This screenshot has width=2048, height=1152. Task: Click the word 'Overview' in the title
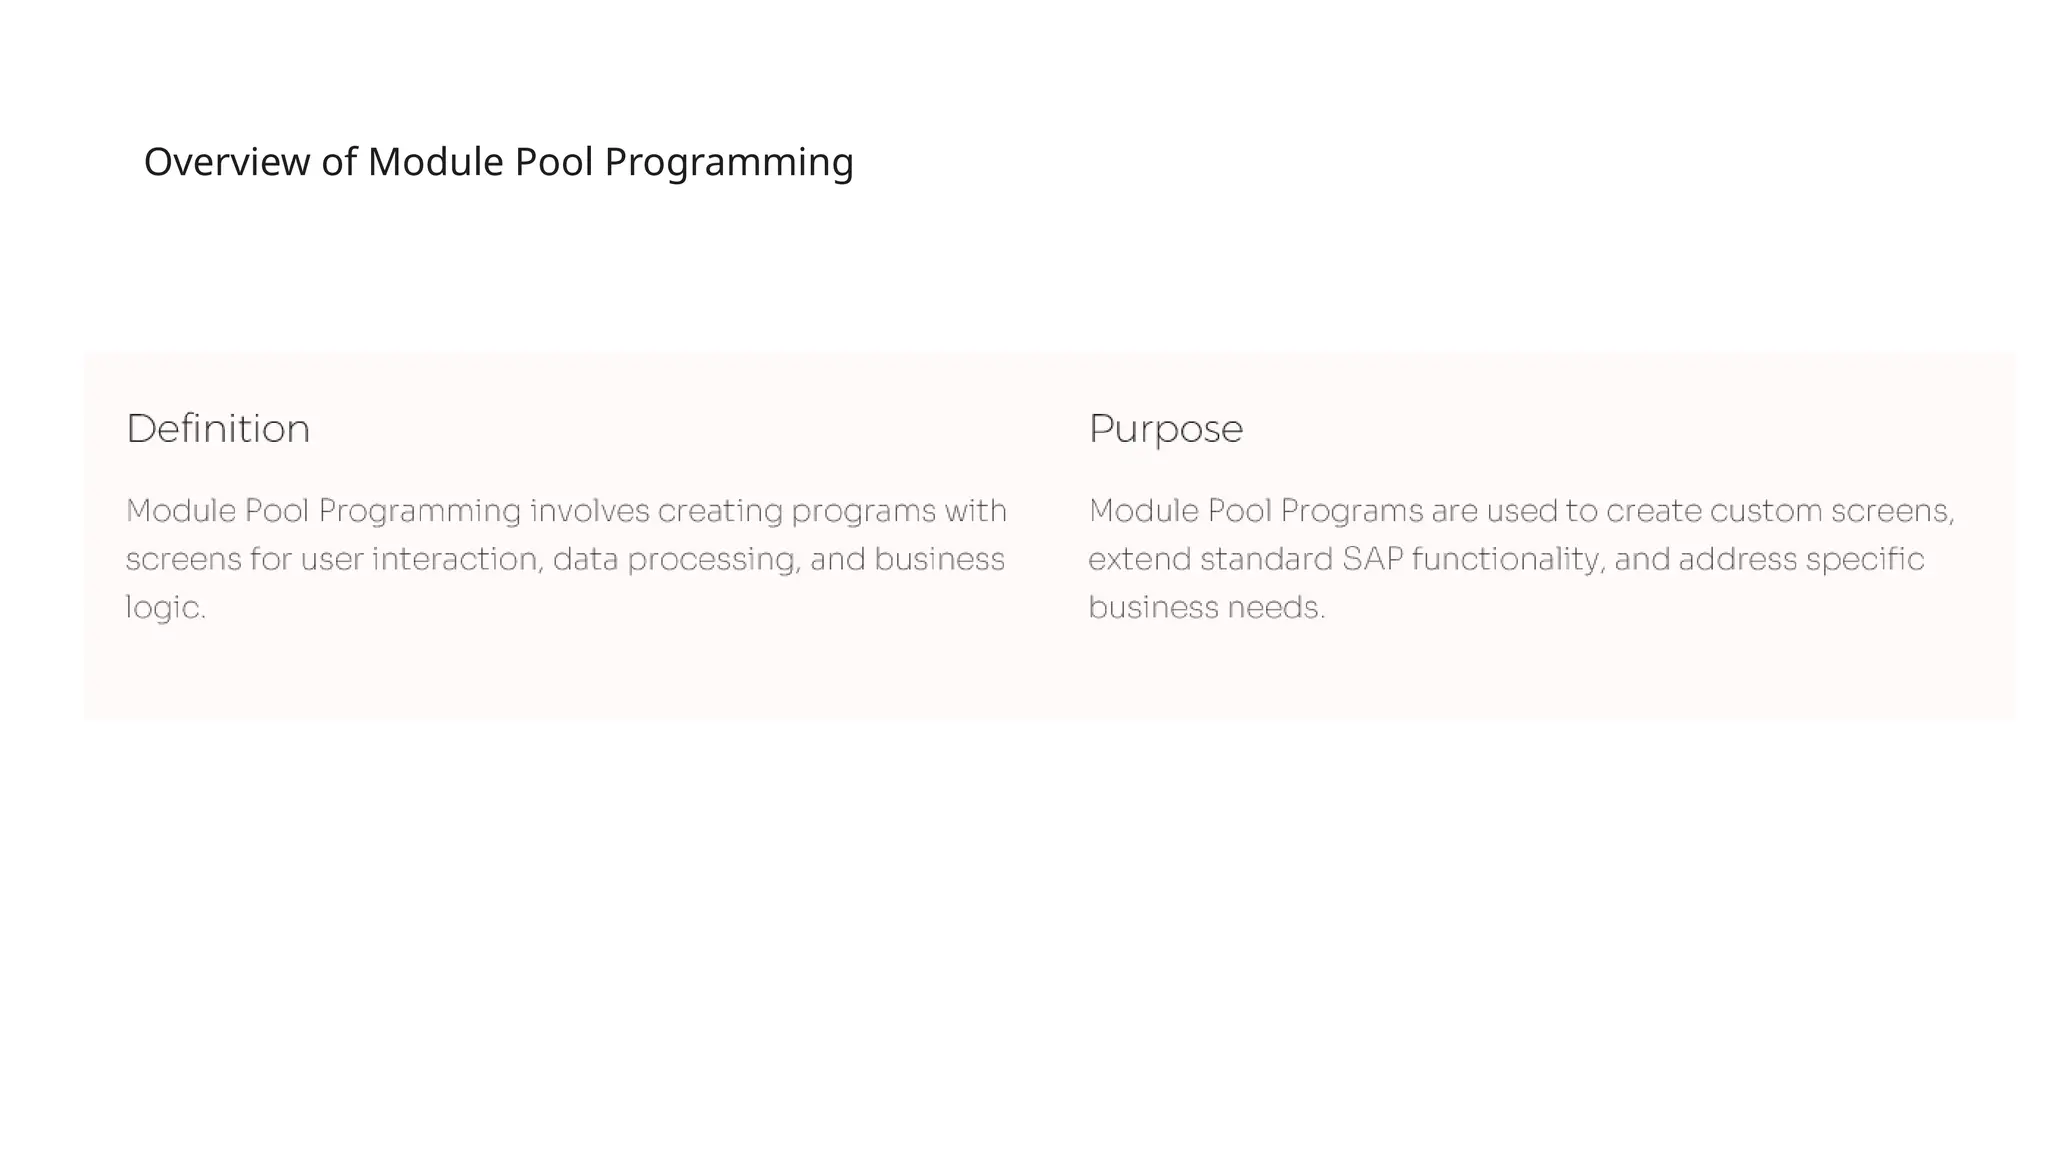point(227,162)
